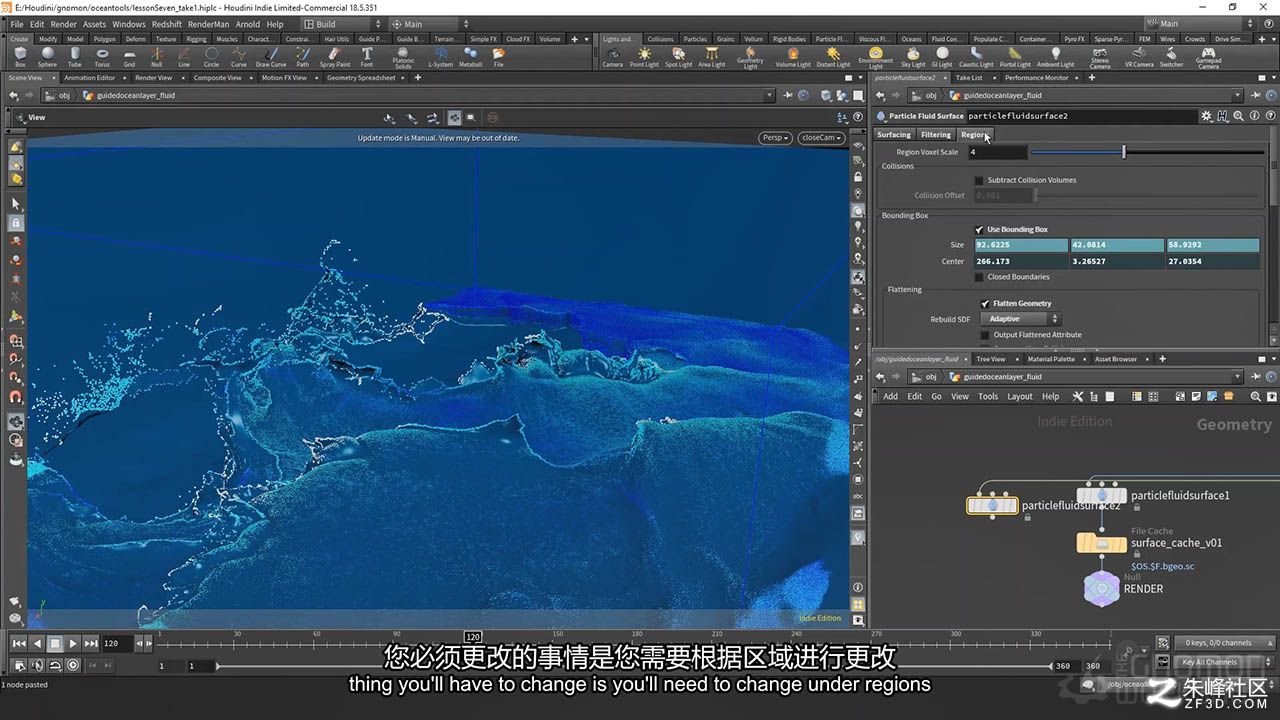The height and width of the screenshot is (720, 1280).
Task: Toggle Output Flattened Attribute checkbox
Action: (x=985, y=335)
